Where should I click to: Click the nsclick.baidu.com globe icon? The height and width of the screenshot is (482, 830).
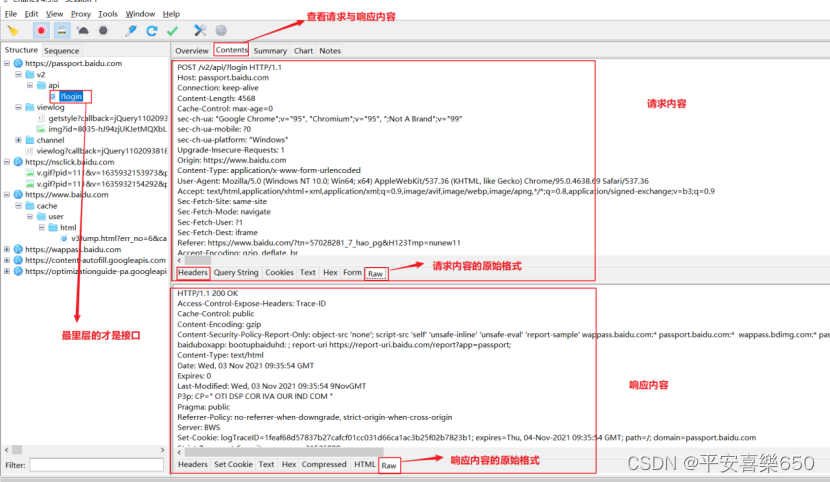pos(18,162)
